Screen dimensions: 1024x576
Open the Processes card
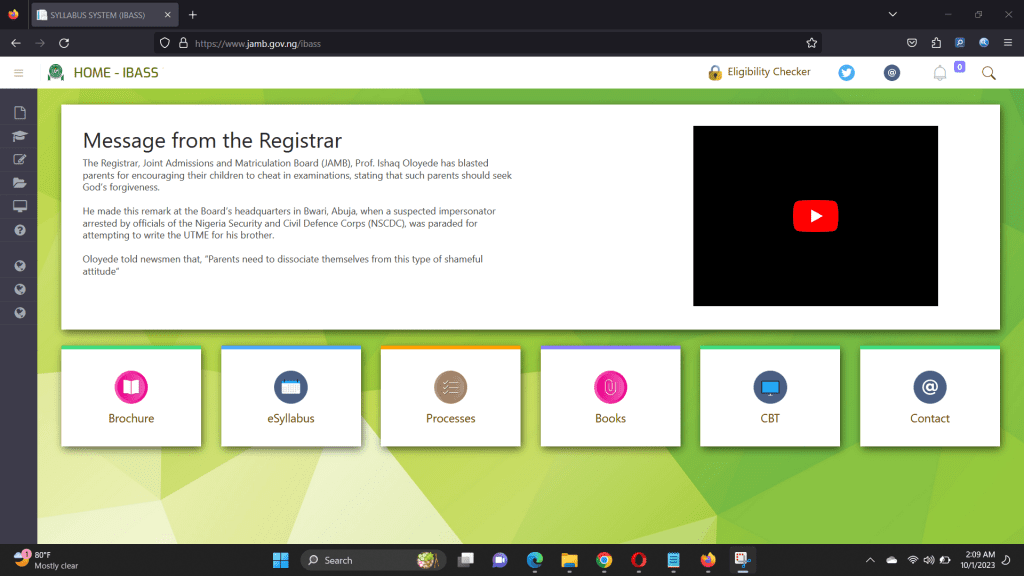[x=451, y=396]
